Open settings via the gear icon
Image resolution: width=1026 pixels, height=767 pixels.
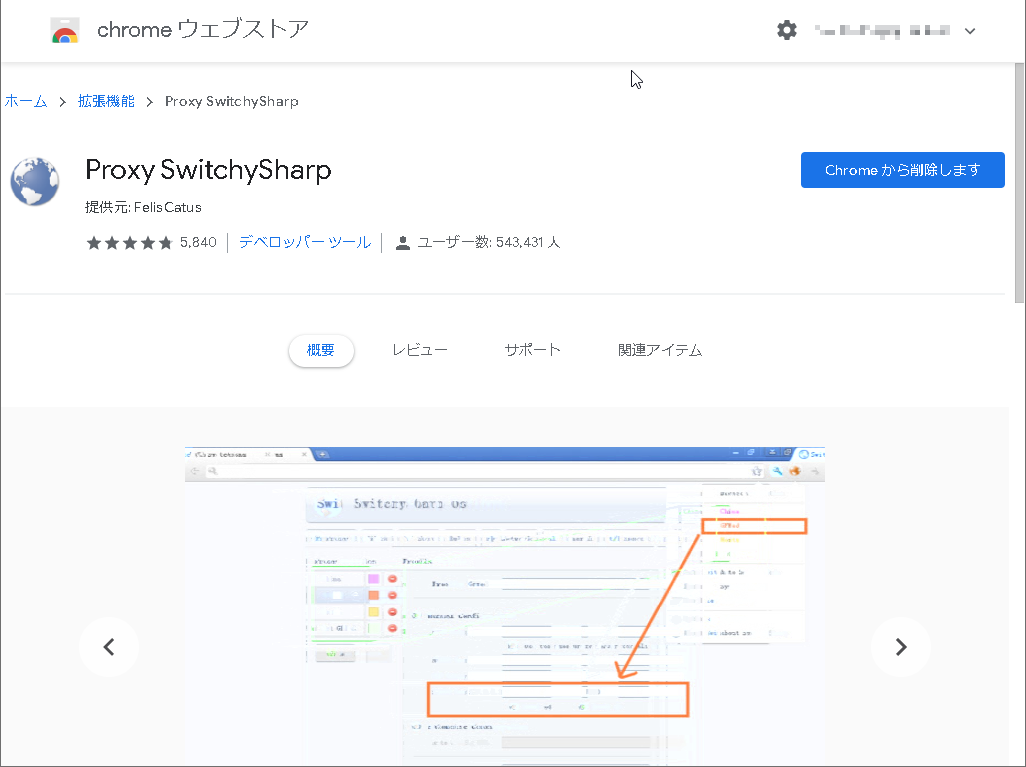[x=787, y=30]
